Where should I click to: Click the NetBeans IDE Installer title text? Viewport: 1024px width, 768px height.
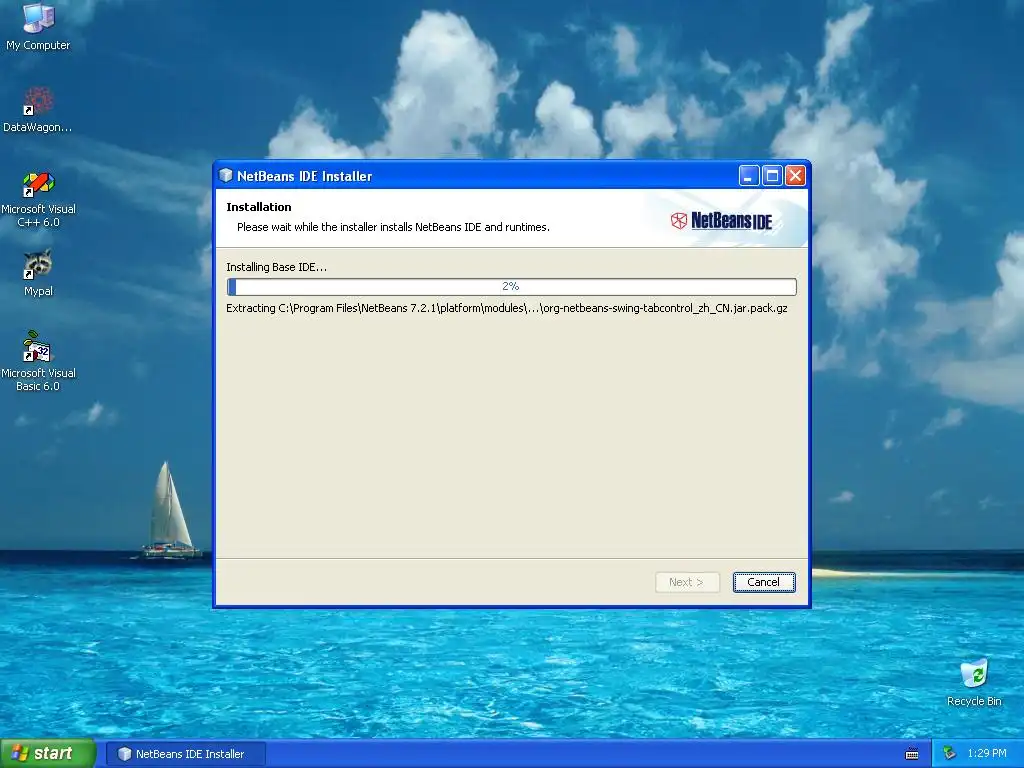click(304, 176)
